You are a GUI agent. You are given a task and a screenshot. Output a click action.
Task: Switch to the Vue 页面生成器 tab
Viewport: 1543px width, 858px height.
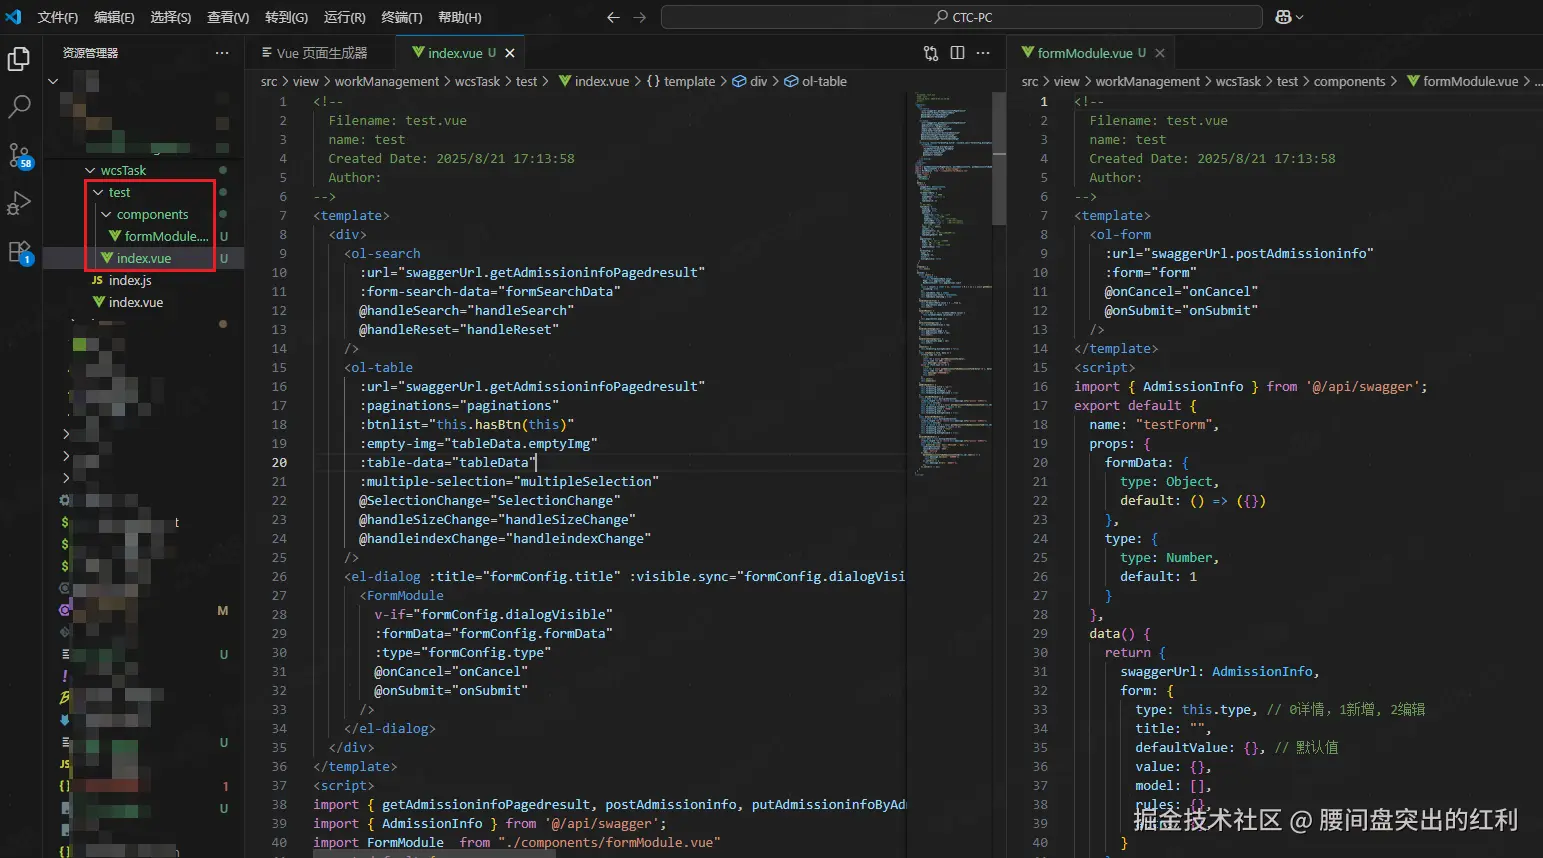[314, 53]
